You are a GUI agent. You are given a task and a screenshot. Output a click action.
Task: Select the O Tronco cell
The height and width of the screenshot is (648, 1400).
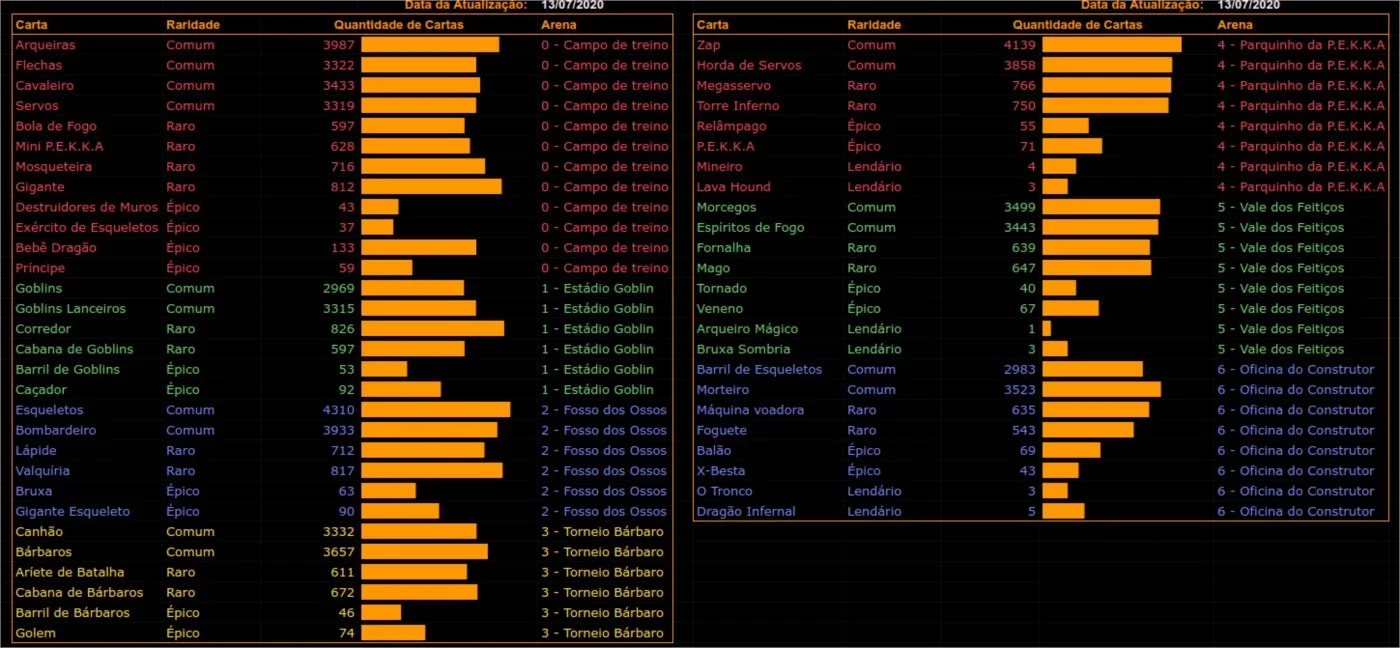(724, 491)
